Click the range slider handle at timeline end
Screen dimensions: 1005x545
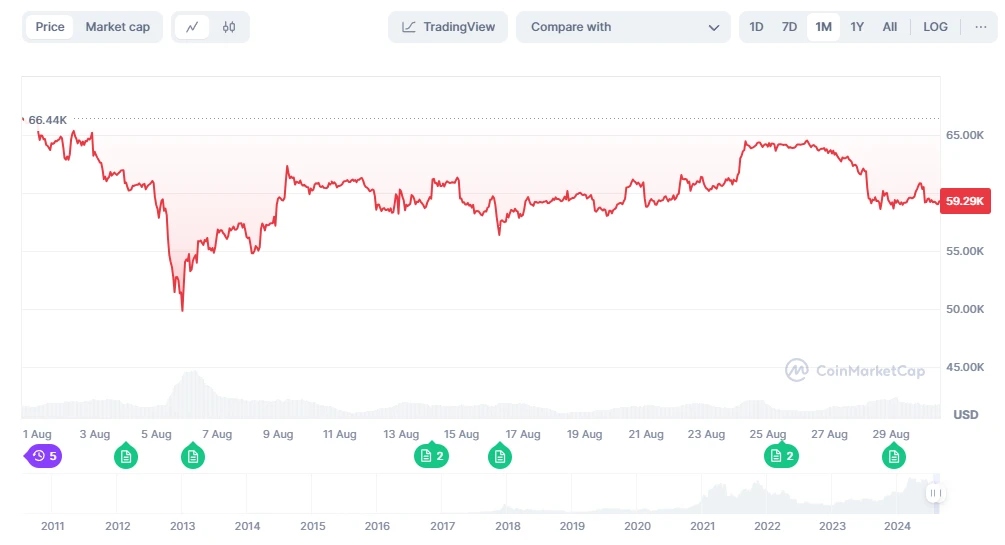point(936,493)
